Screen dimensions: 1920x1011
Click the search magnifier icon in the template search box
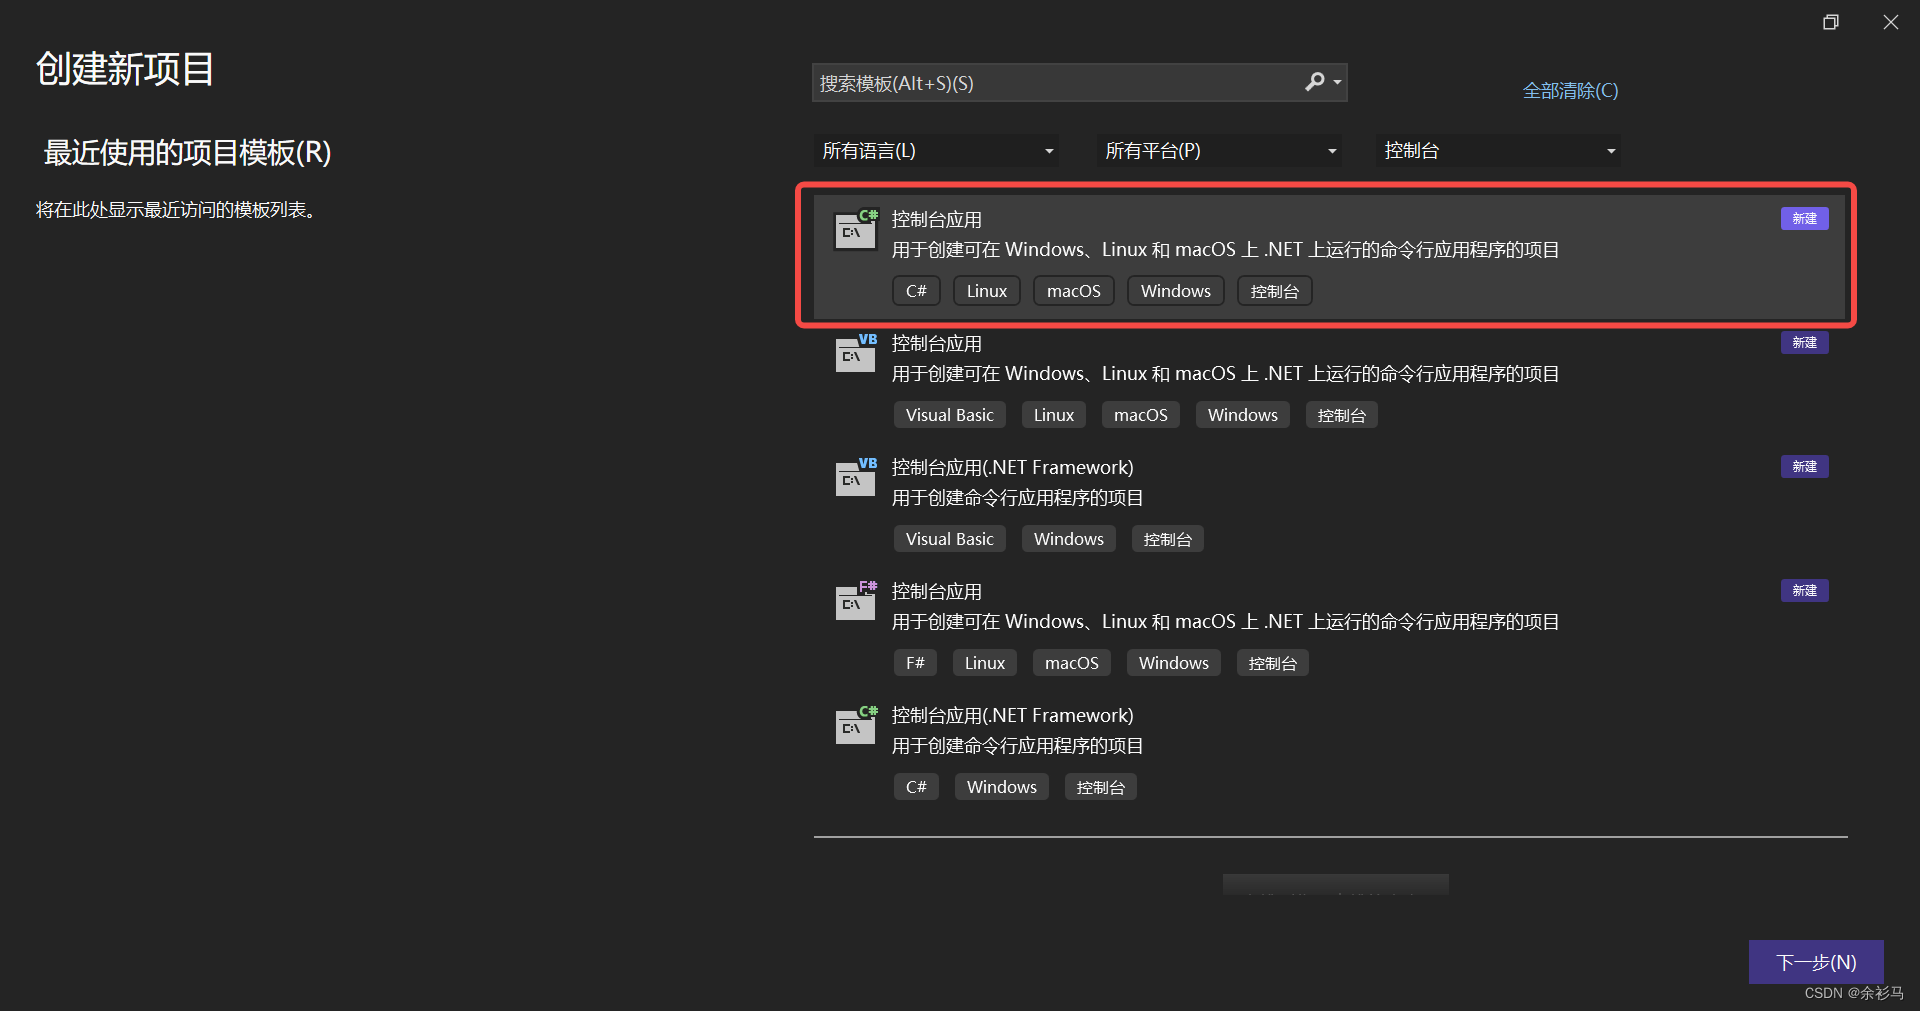(1315, 82)
